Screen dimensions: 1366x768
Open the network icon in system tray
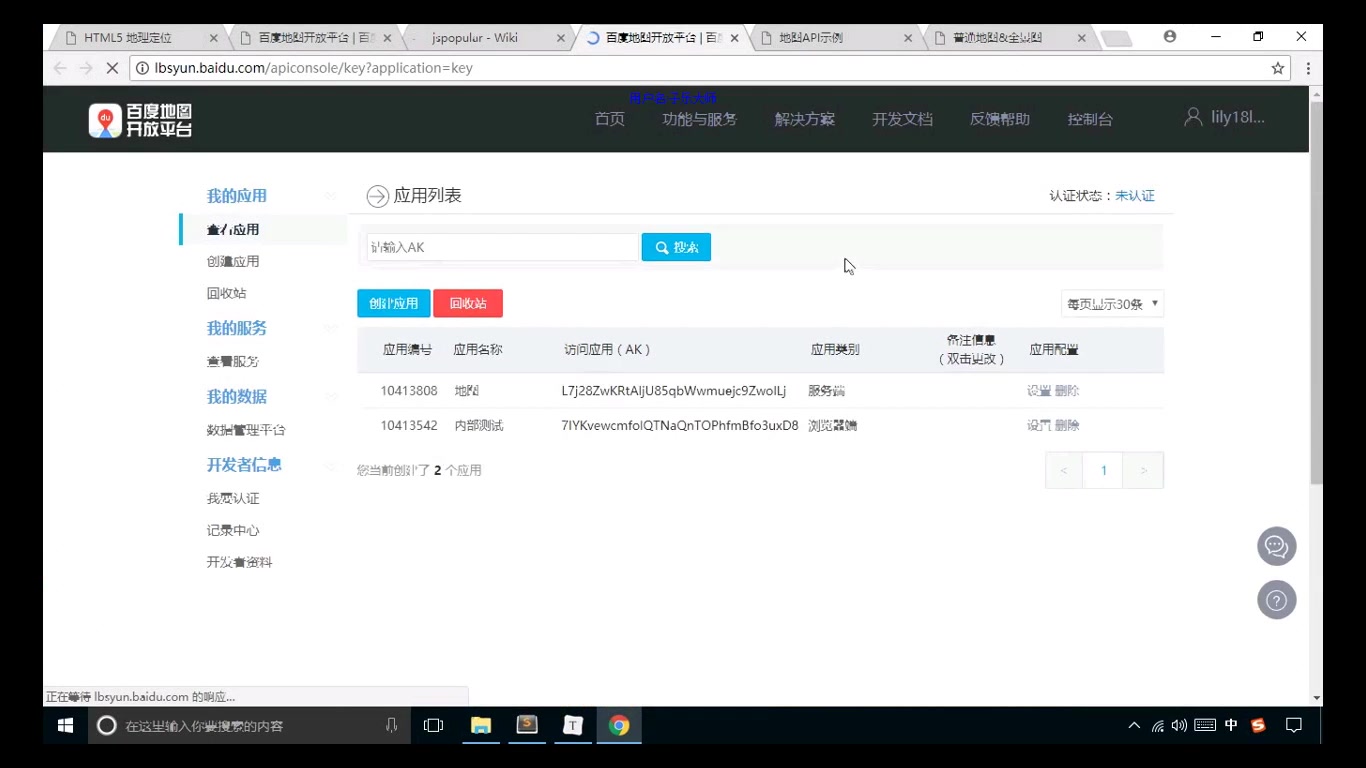1157,725
